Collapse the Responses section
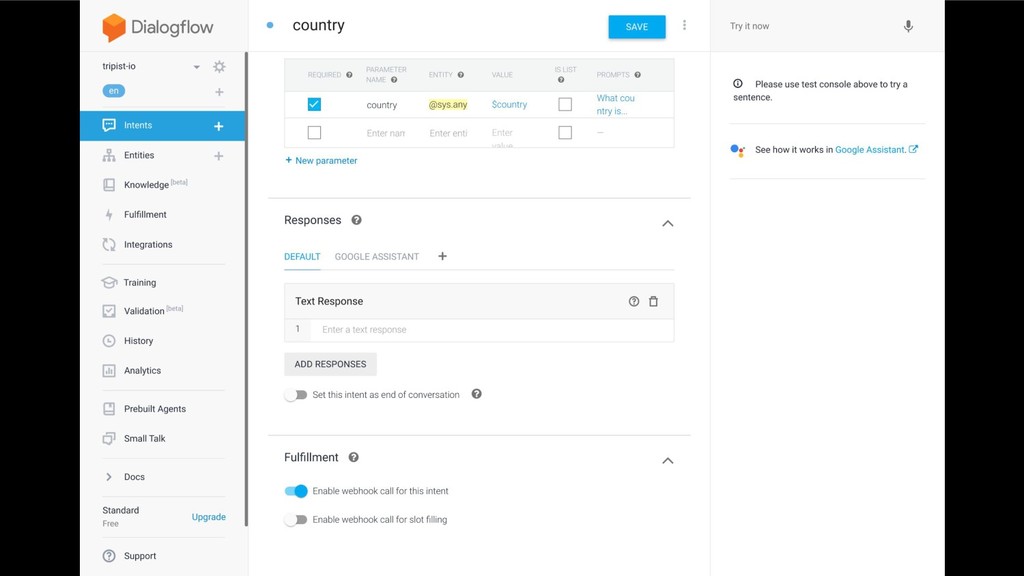1024x576 pixels. point(667,223)
